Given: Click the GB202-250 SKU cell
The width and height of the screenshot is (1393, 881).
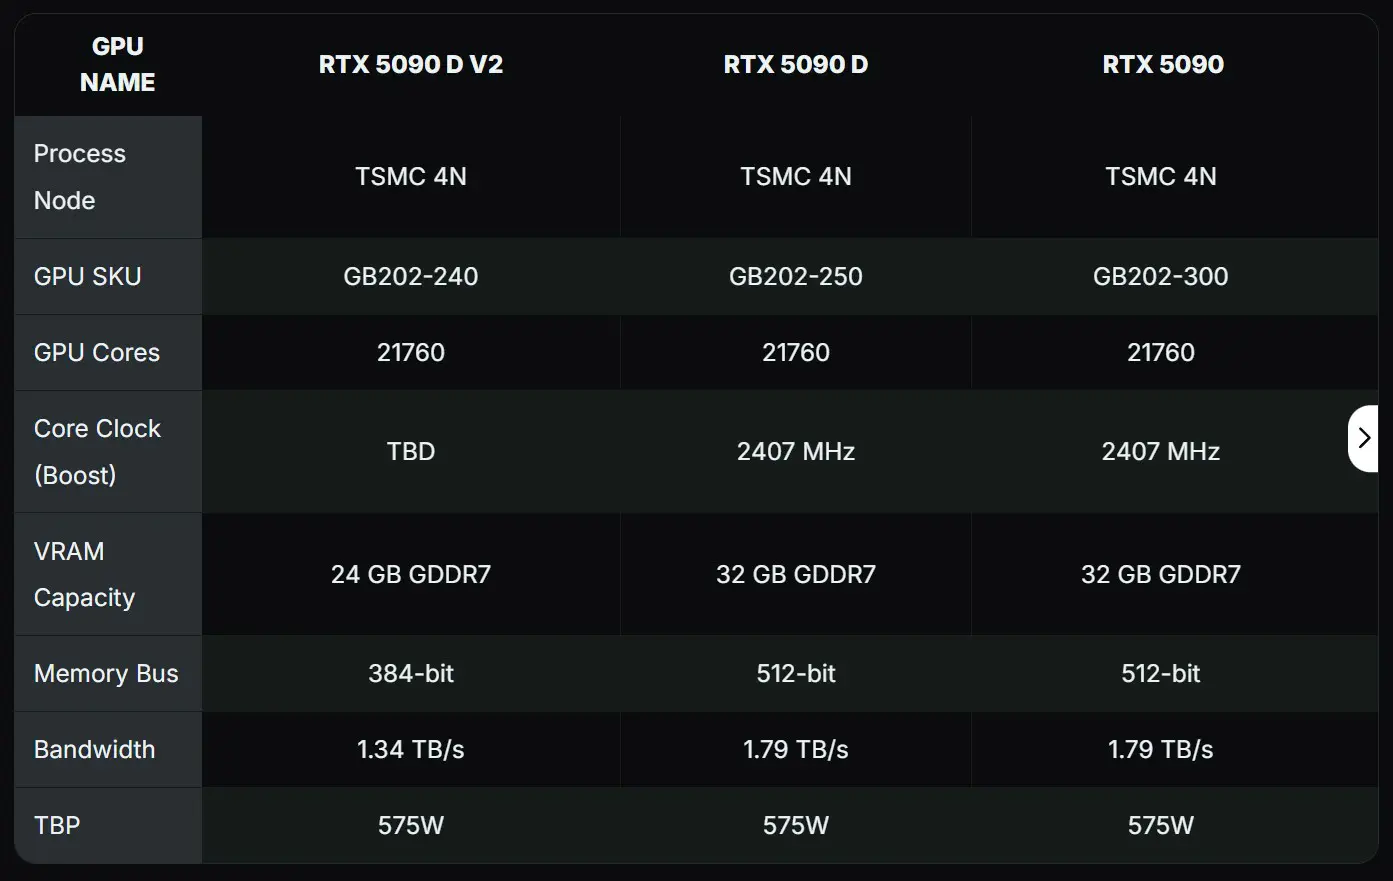Looking at the screenshot, I should [796, 277].
